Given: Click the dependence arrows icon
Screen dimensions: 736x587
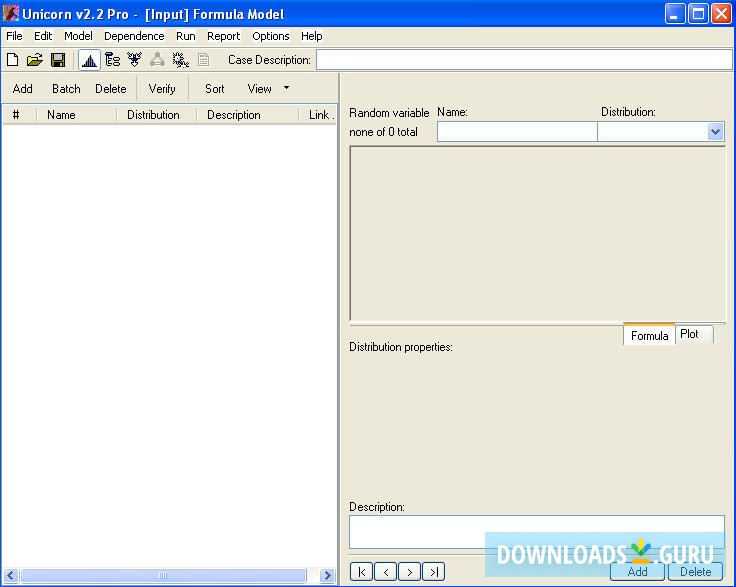Looking at the screenshot, I should (x=135, y=60).
